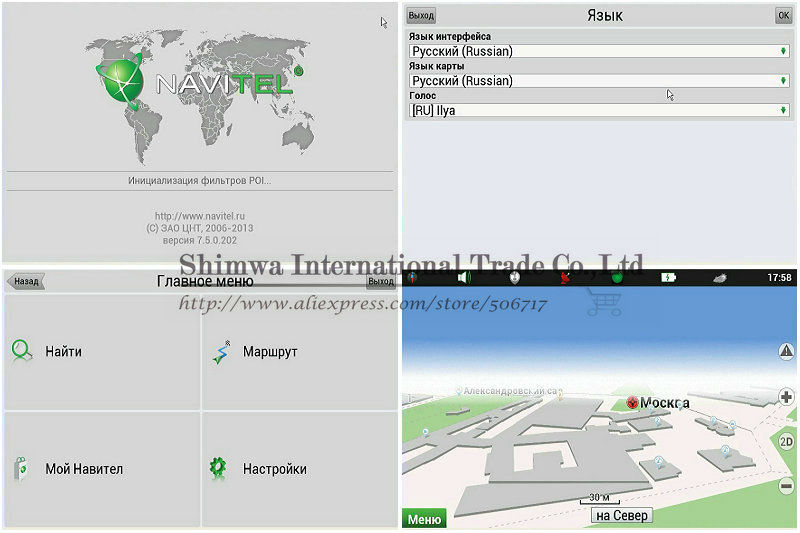This screenshot has width=800, height=533.
Task: Open Язык интерфейса dropdown
Action: pyautogui.click(x=599, y=51)
